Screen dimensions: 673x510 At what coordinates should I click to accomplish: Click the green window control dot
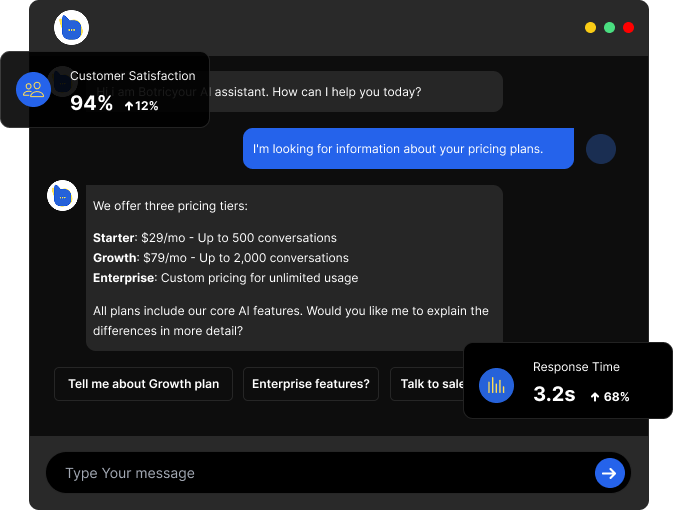click(x=609, y=28)
